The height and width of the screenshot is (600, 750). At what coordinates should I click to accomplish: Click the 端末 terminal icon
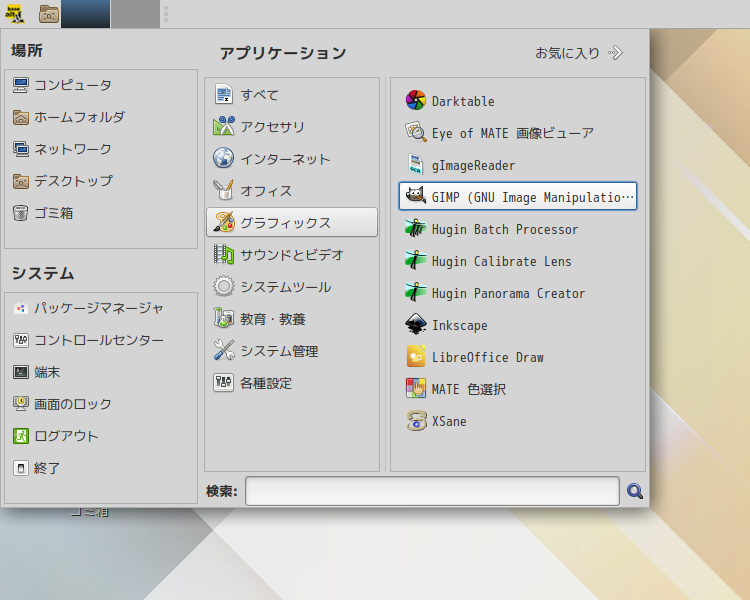pyautogui.click(x=21, y=372)
